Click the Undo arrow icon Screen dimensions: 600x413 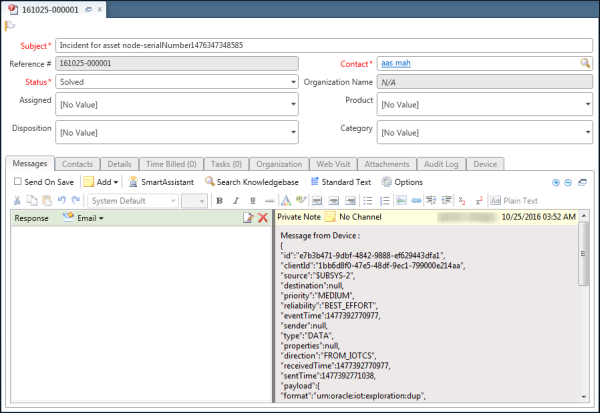pos(62,200)
